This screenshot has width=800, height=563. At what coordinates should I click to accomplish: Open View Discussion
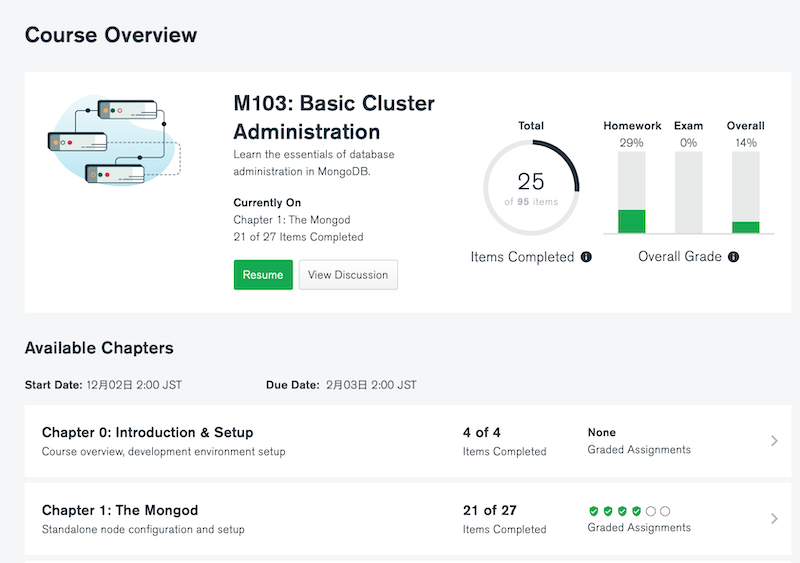[x=348, y=275]
